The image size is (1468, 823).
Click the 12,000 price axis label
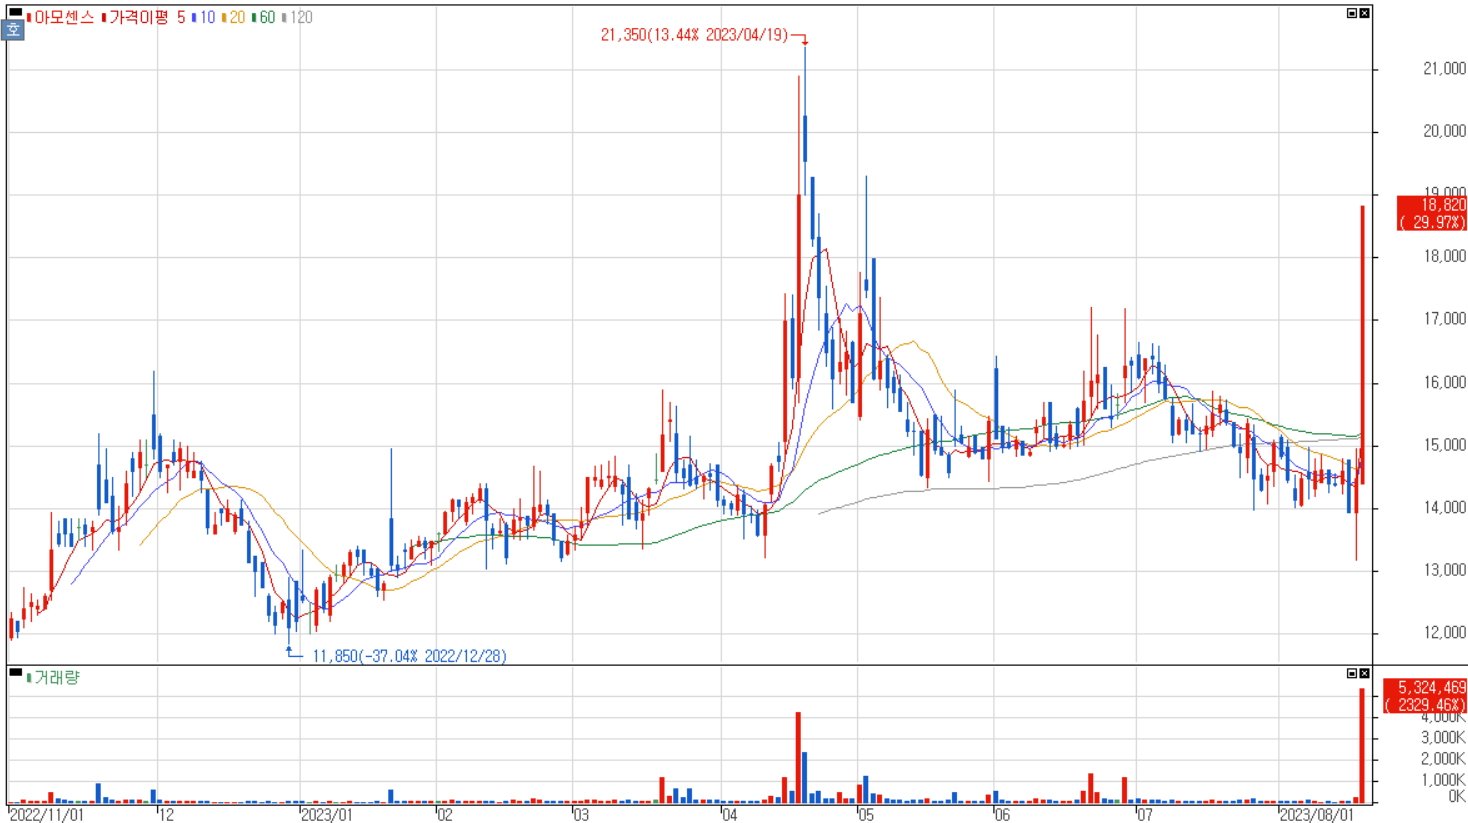coord(1444,632)
